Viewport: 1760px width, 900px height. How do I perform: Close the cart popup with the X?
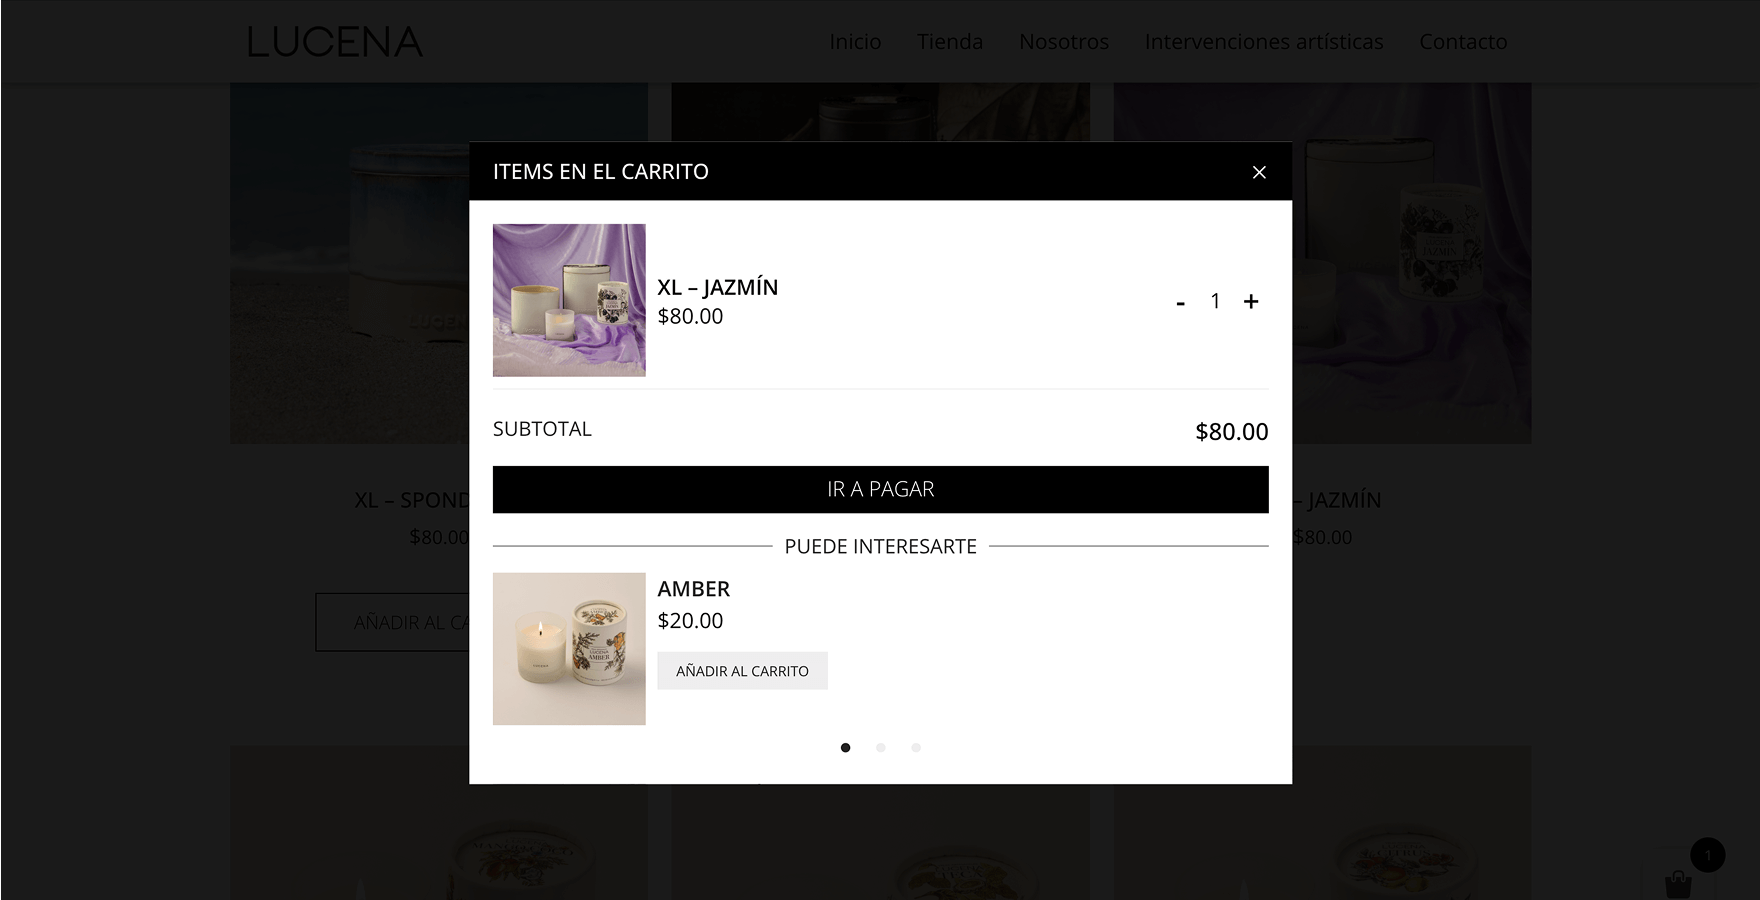[1259, 172]
